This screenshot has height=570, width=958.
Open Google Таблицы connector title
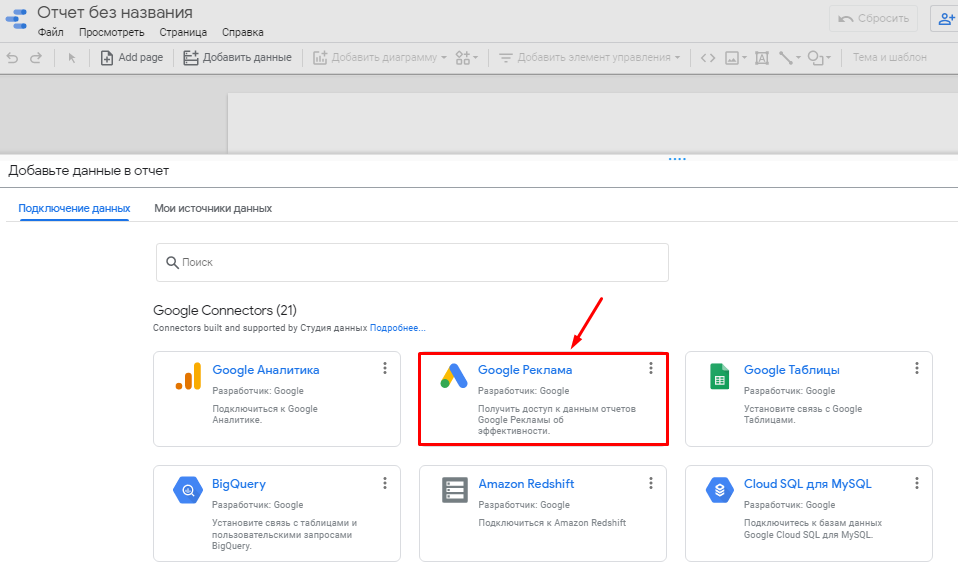click(x=791, y=370)
